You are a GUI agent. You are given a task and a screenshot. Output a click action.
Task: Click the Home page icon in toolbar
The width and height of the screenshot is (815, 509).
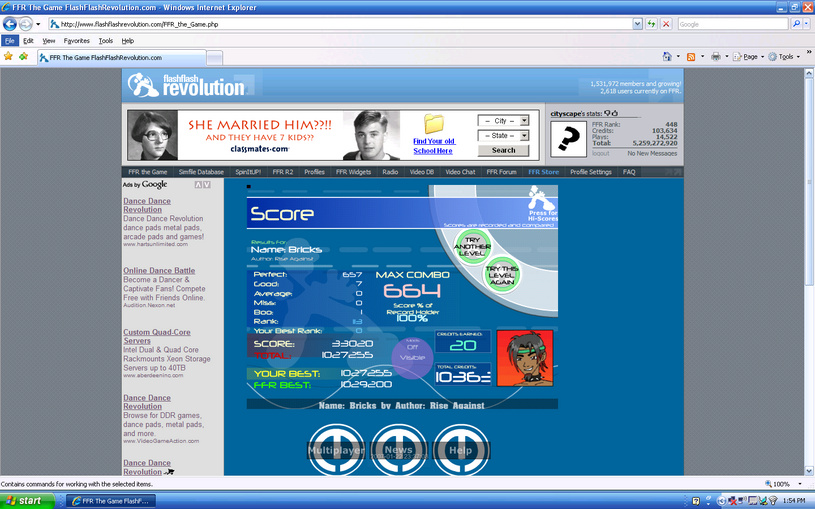(x=667, y=57)
